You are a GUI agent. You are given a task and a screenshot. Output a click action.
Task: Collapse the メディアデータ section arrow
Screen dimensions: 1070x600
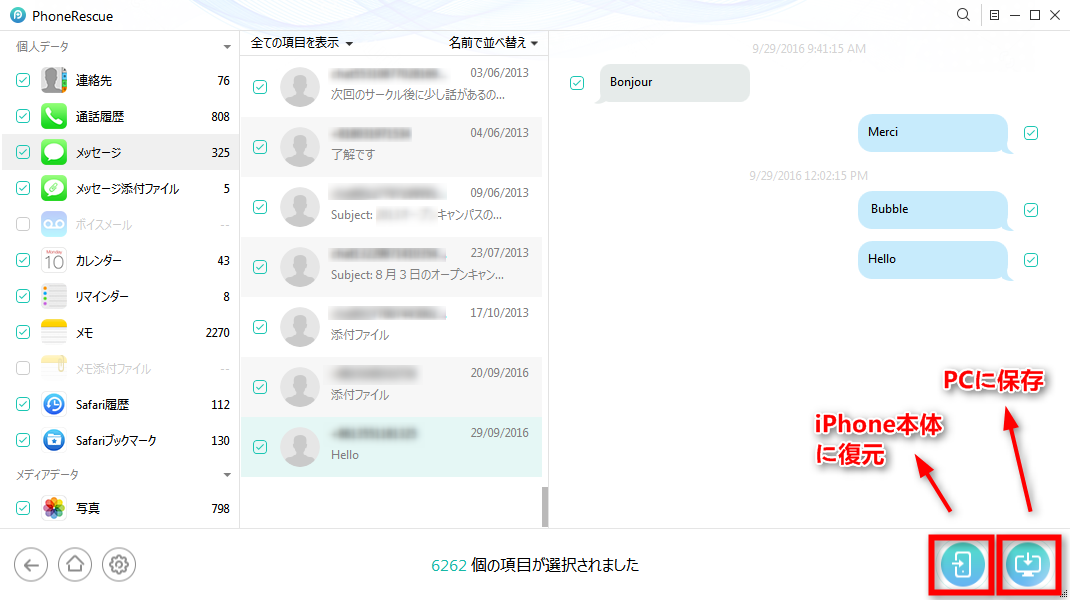[x=227, y=475]
